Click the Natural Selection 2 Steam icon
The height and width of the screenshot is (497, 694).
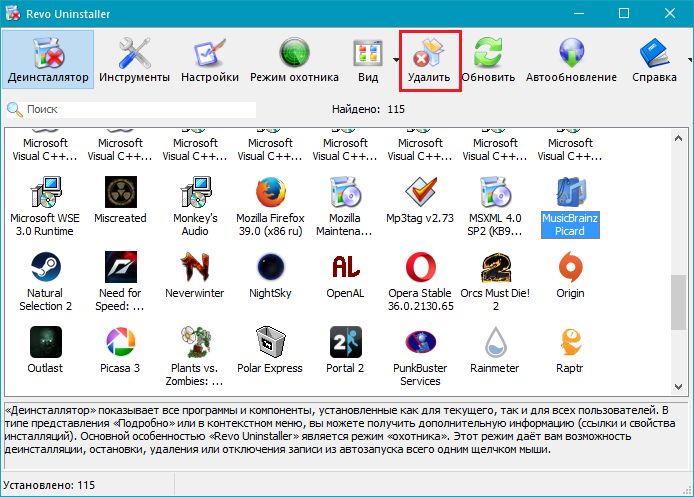45,268
